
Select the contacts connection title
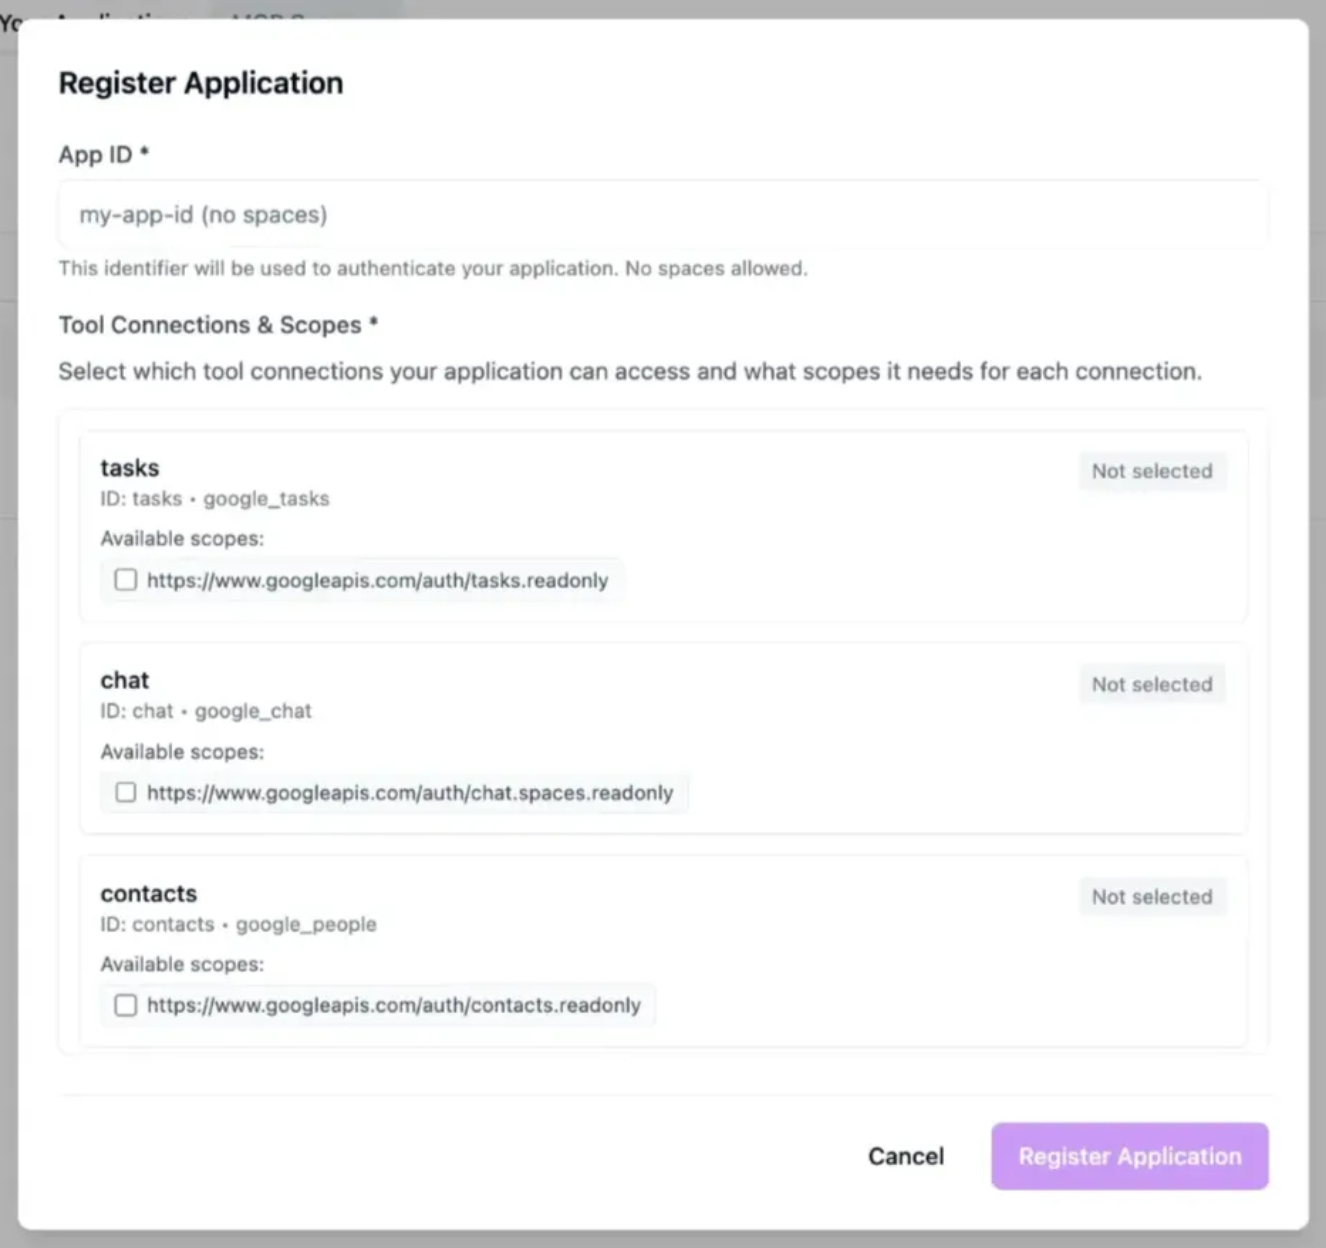coord(149,894)
